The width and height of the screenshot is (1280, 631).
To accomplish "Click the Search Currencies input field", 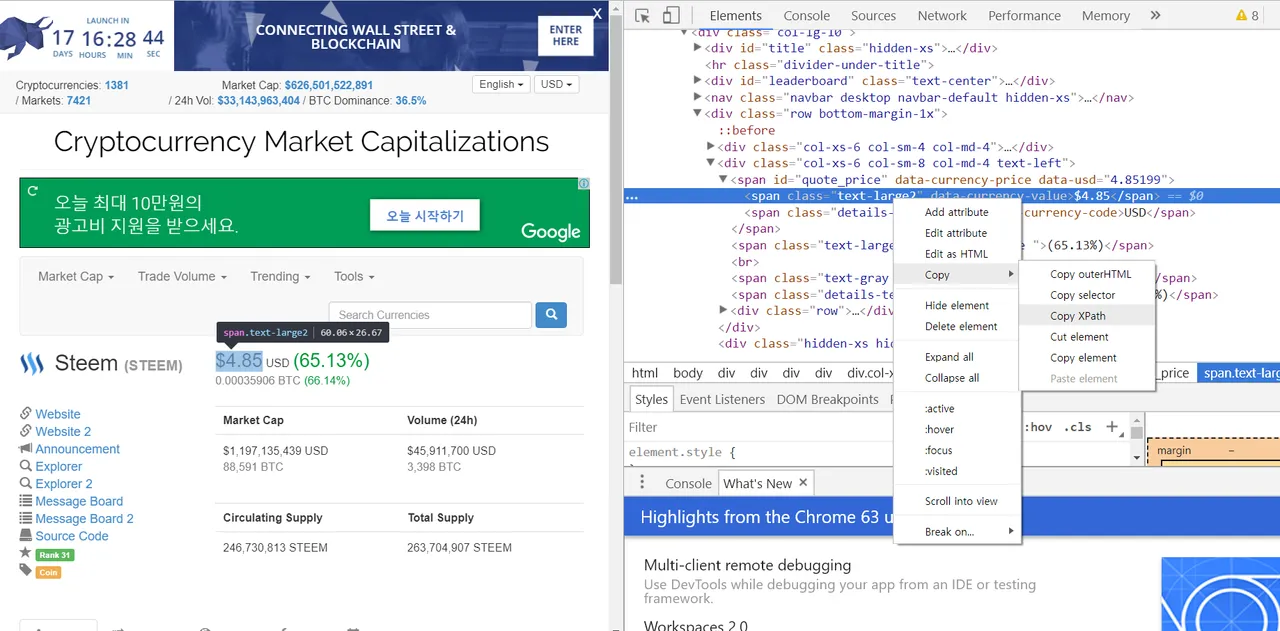I will [430, 315].
